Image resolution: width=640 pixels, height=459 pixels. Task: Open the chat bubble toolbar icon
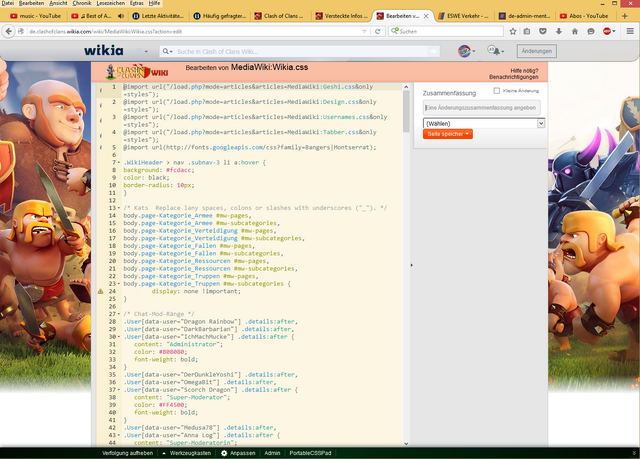(591, 31)
